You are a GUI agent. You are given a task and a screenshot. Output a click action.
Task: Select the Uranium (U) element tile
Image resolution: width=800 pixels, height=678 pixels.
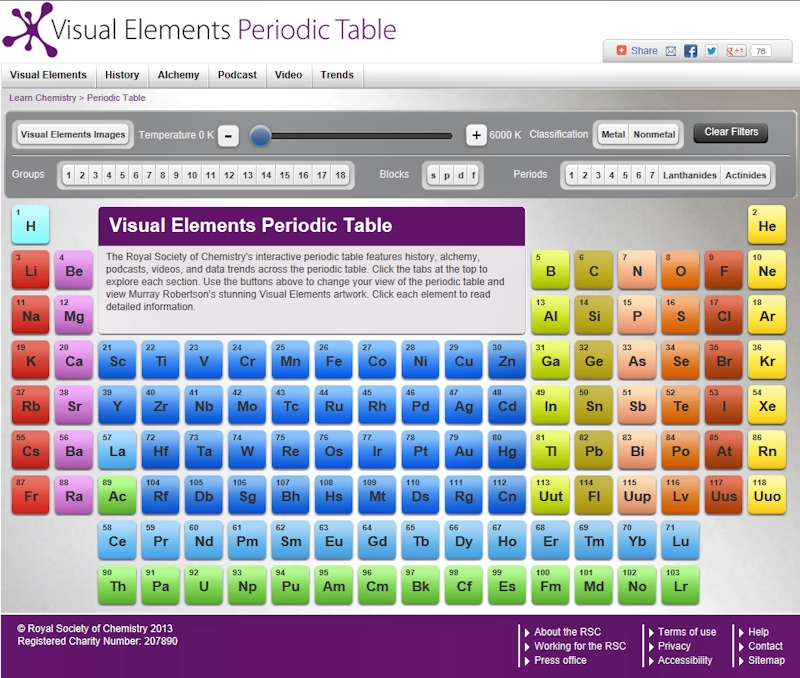coord(204,586)
